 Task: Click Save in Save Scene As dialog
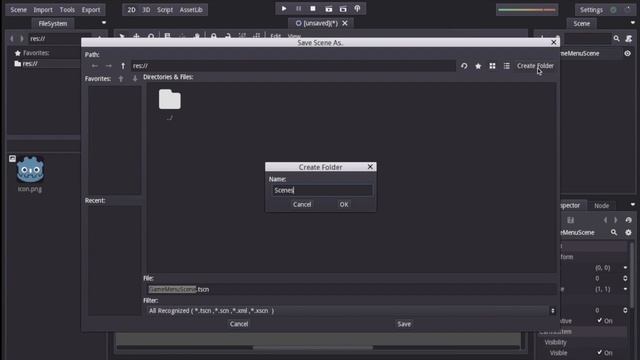pyautogui.click(x=404, y=324)
